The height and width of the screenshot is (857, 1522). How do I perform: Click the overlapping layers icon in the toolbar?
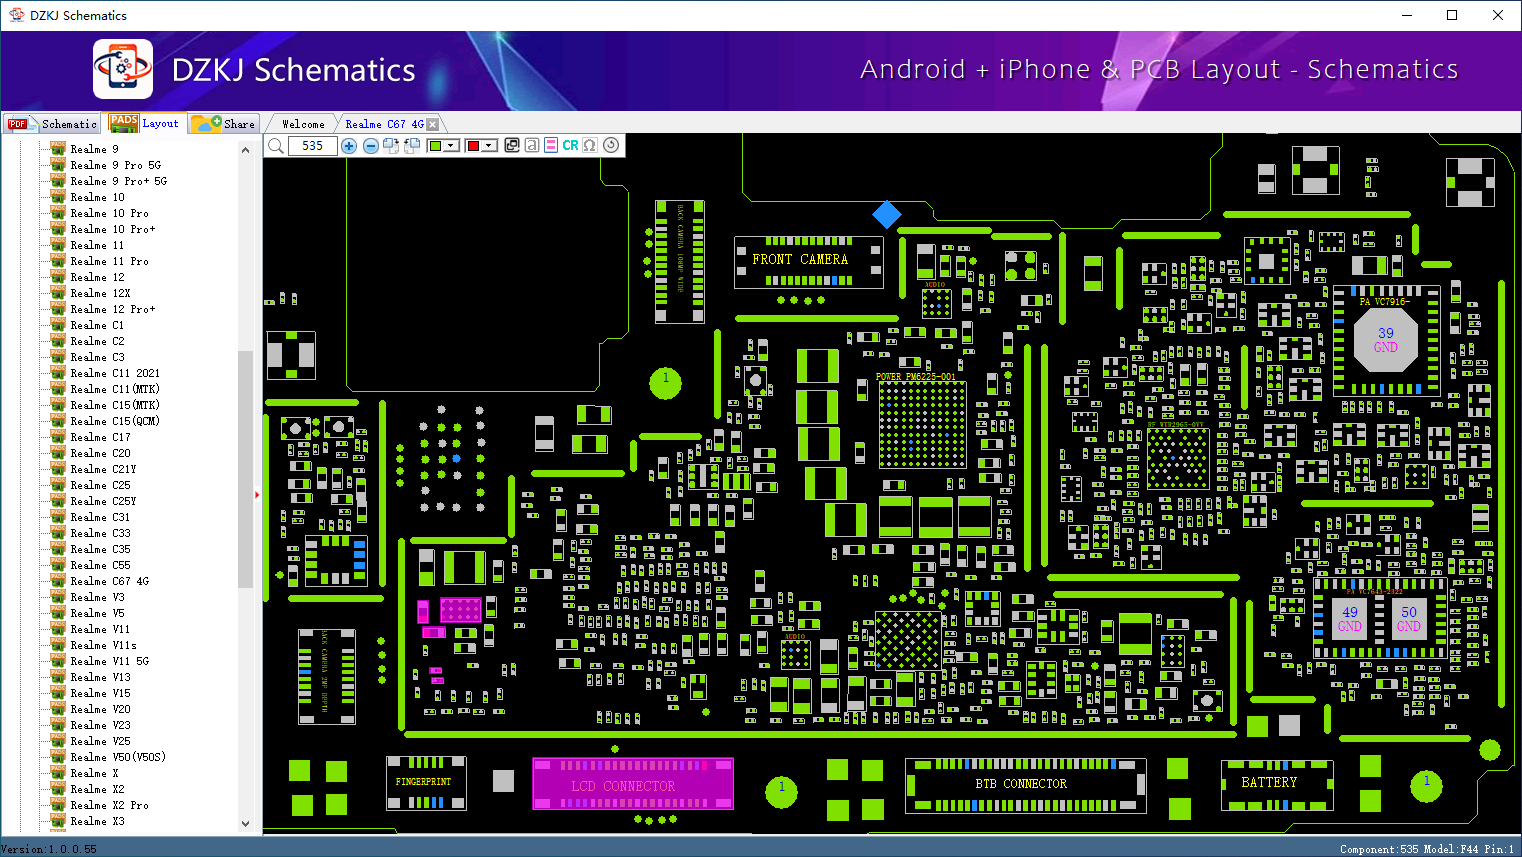coord(512,145)
